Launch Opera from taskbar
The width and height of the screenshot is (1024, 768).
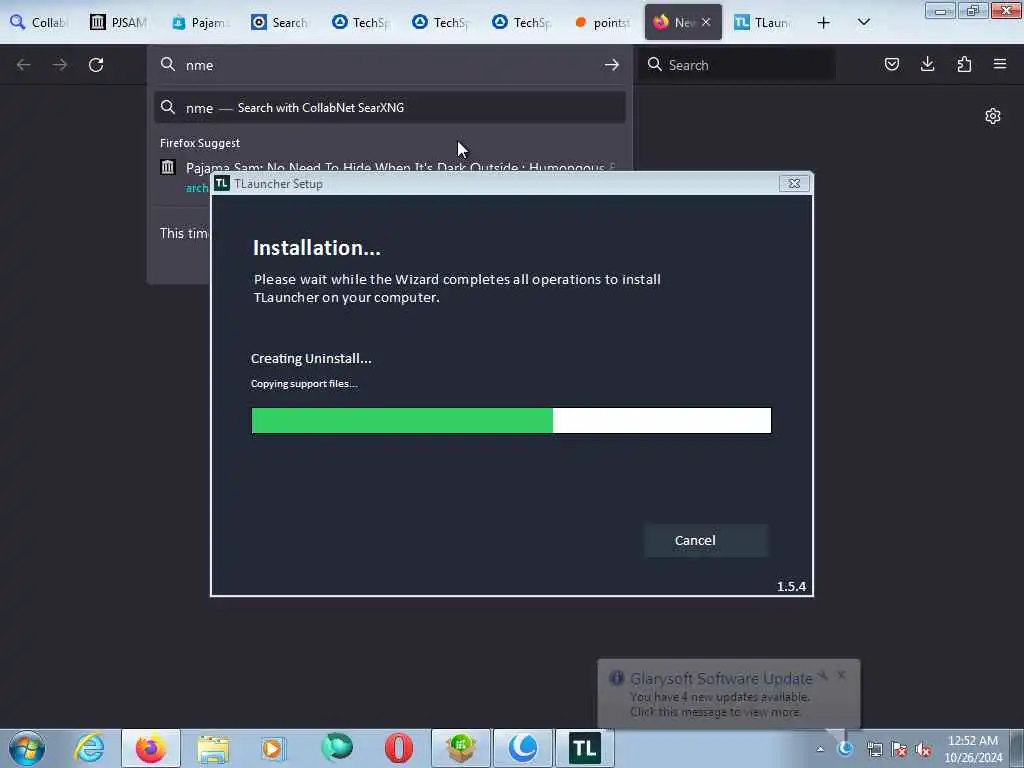[x=399, y=748]
